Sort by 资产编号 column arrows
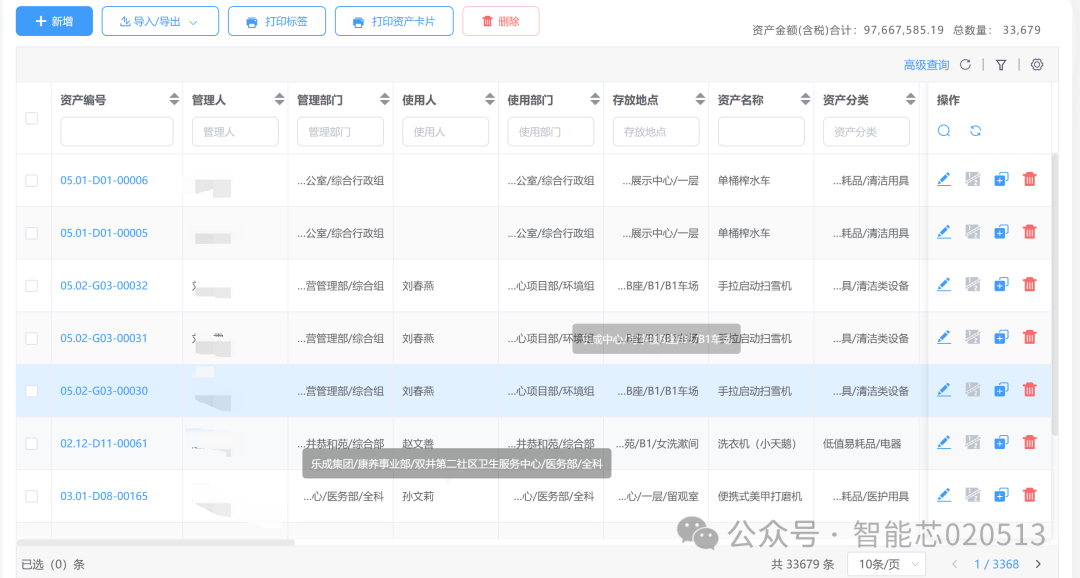This screenshot has width=1080, height=578. tap(174, 100)
